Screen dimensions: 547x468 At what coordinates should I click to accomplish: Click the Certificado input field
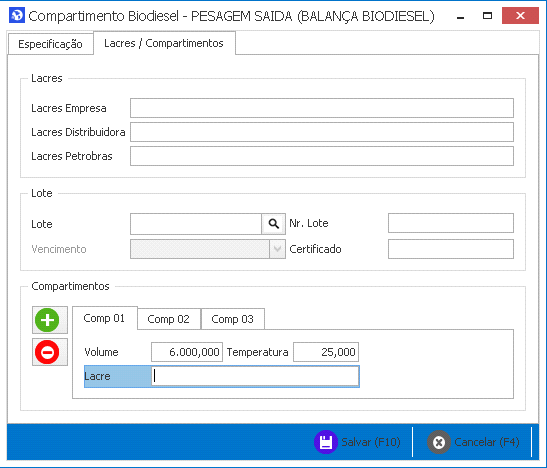(451, 249)
